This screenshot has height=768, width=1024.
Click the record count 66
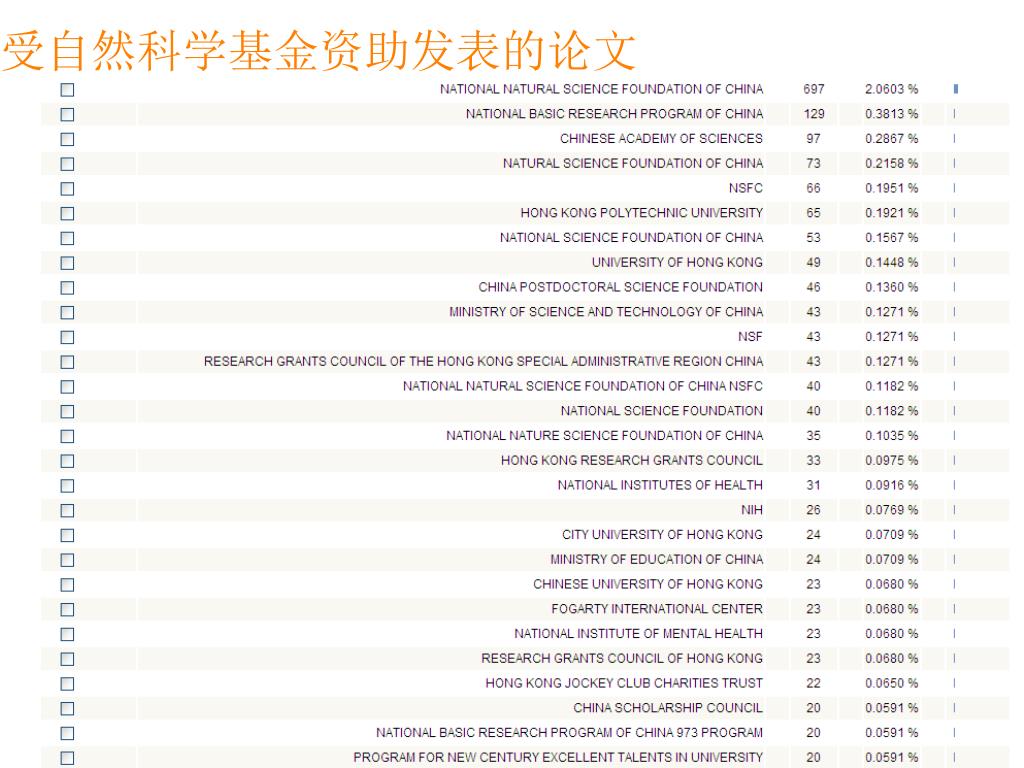tap(813, 188)
